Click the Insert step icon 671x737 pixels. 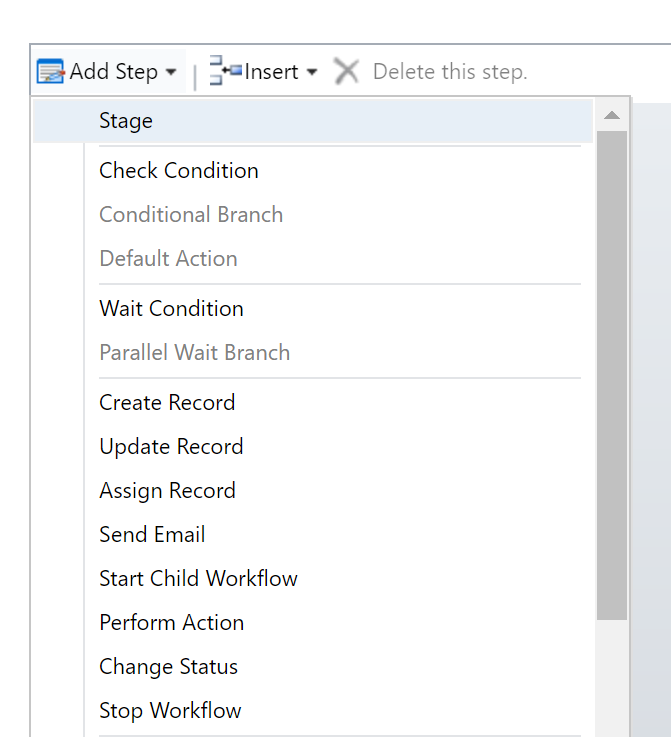pos(225,71)
